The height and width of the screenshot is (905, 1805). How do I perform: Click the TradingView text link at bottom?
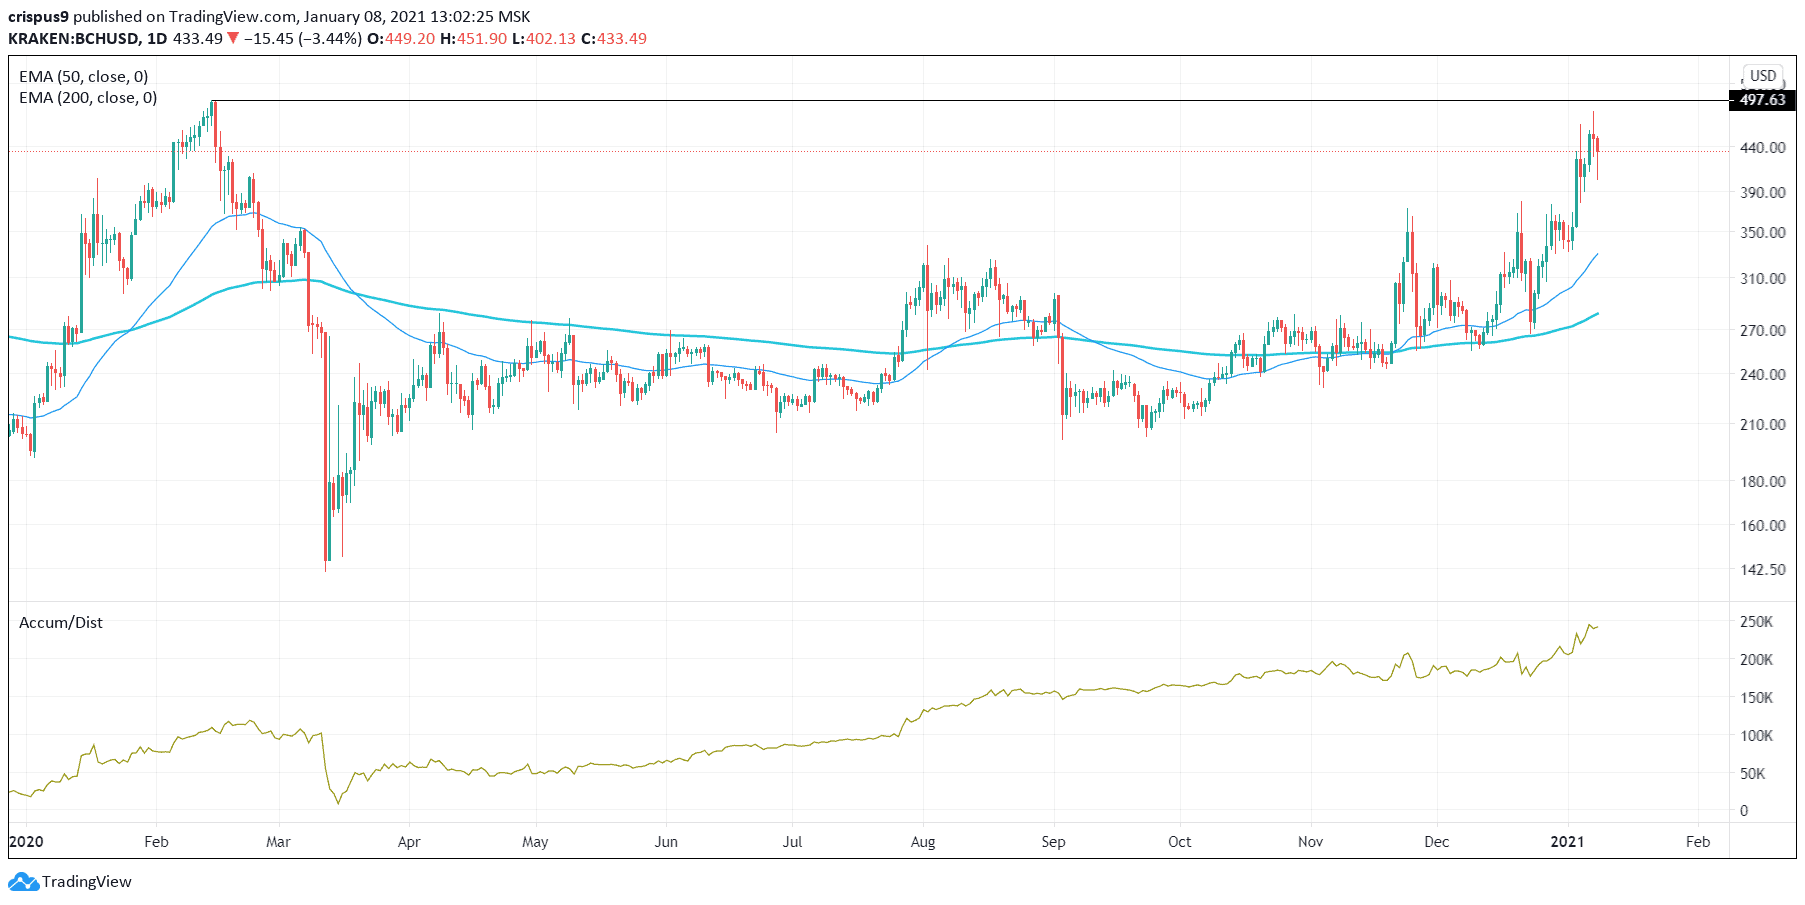[87, 882]
